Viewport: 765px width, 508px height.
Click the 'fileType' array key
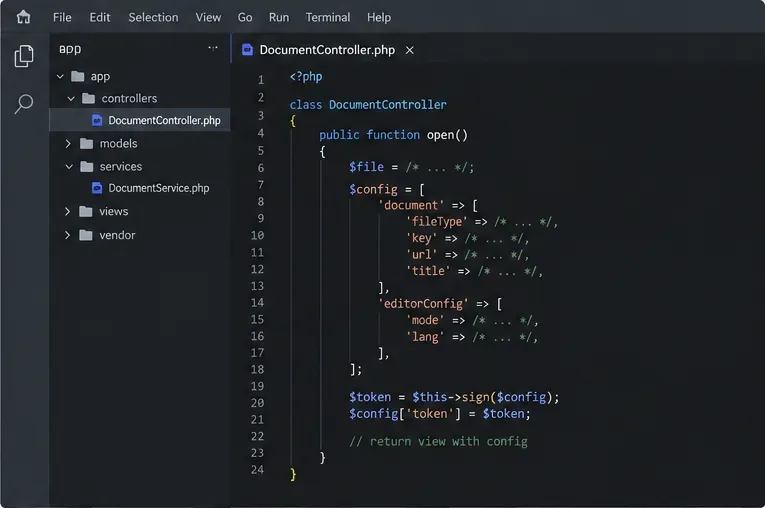point(437,222)
